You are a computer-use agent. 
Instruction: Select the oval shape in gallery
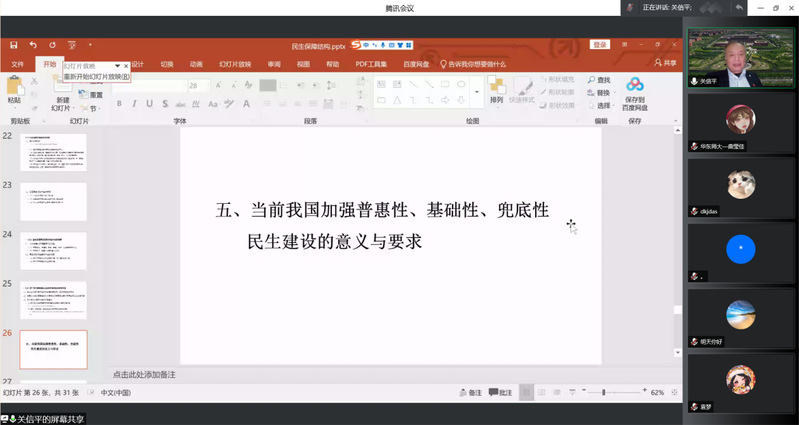[461, 84]
